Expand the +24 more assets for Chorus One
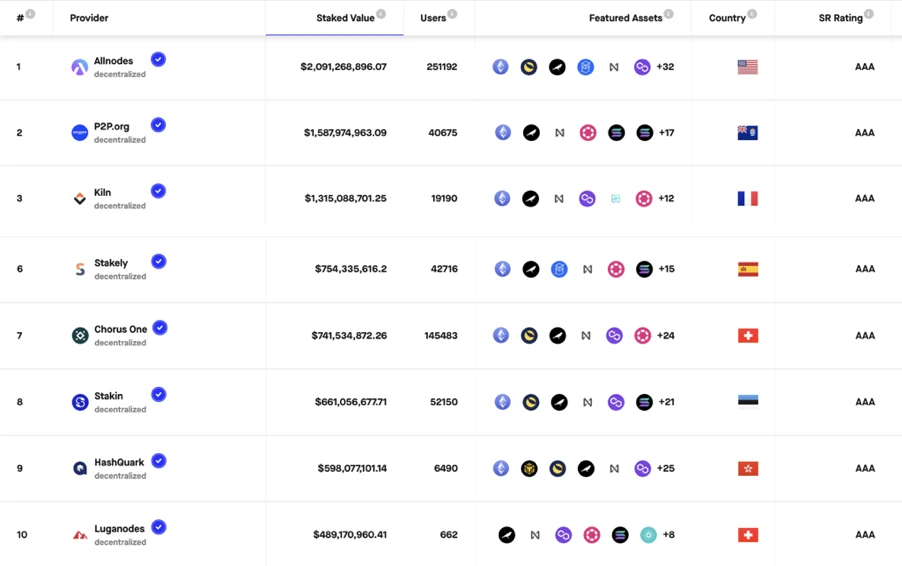Image resolution: width=902 pixels, height=566 pixels. click(x=665, y=335)
